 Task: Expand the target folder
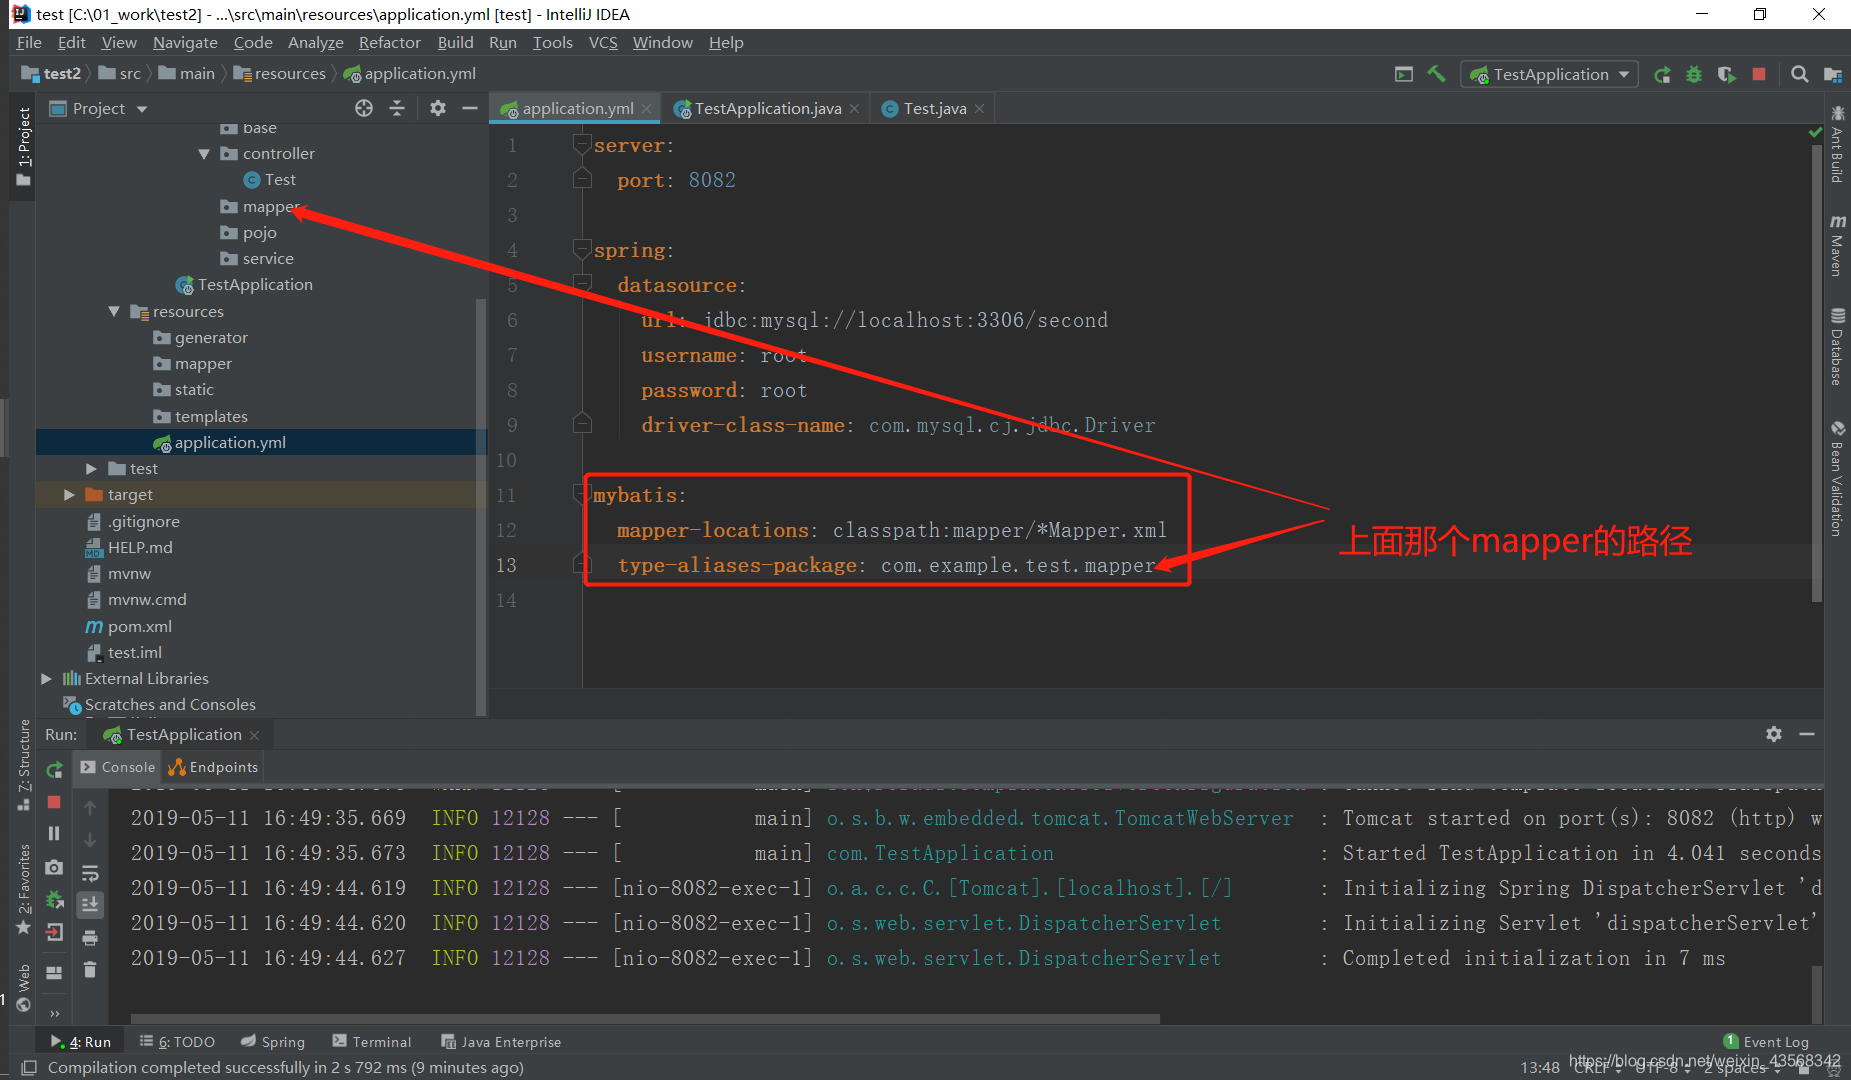click(x=69, y=495)
